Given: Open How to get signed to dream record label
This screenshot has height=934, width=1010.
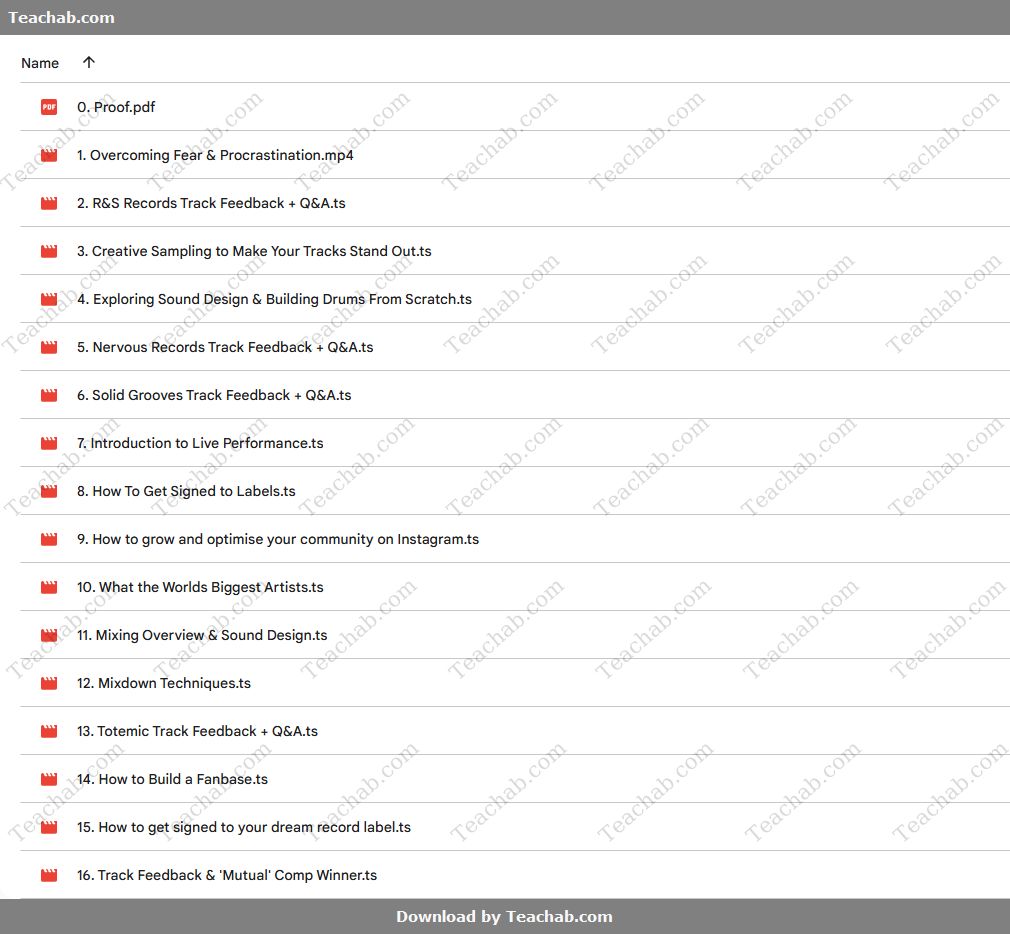Looking at the screenshot, I should 244,827.
